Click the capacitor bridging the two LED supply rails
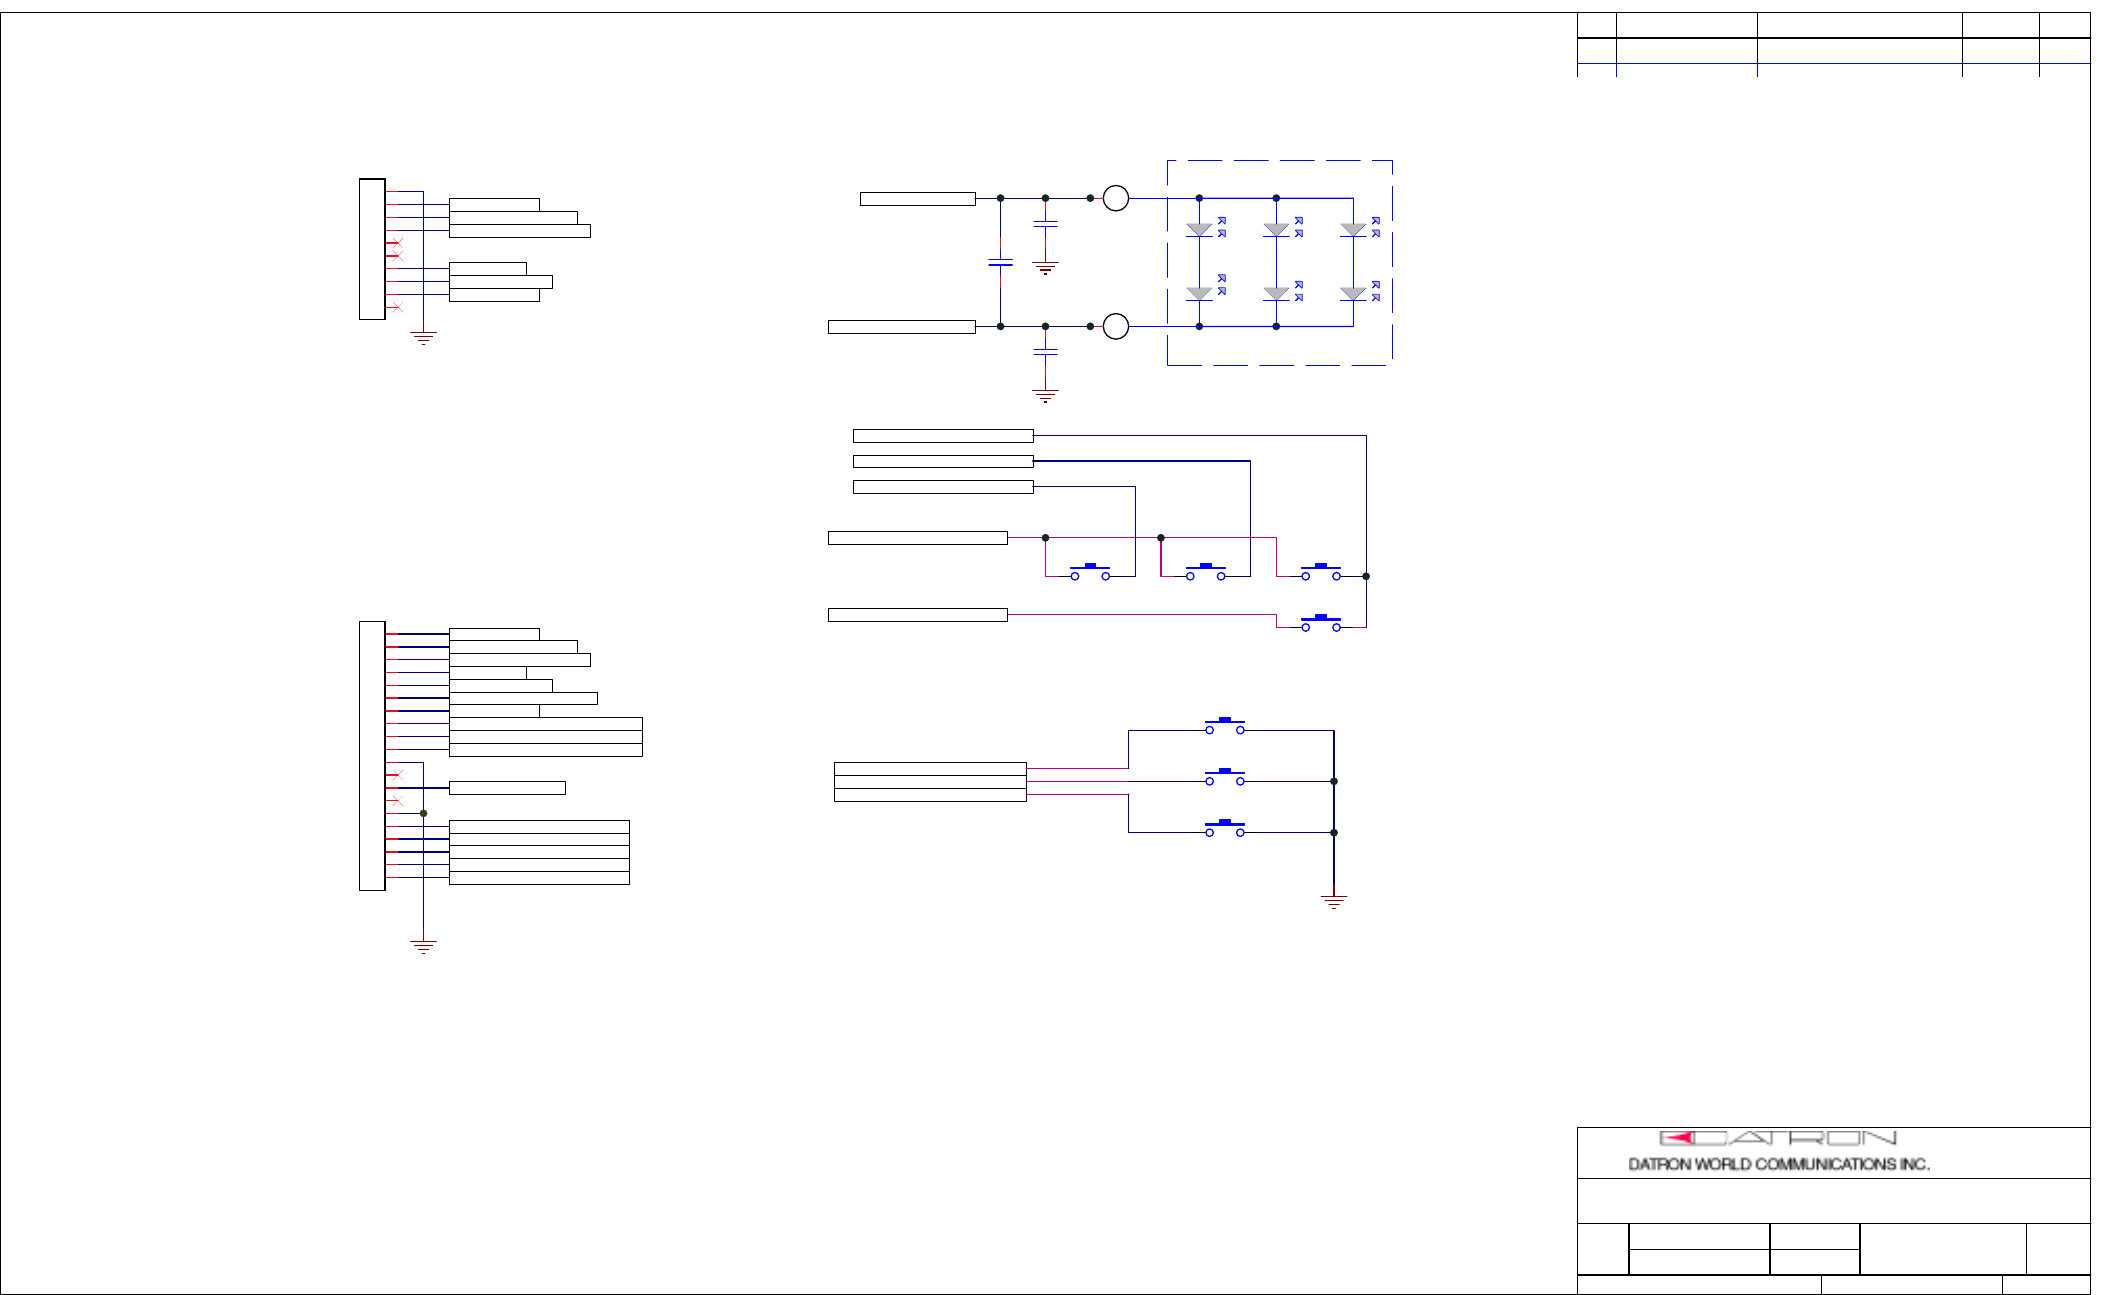Viewport: 2103px width, 1295px height. [x=1000, y=262]
